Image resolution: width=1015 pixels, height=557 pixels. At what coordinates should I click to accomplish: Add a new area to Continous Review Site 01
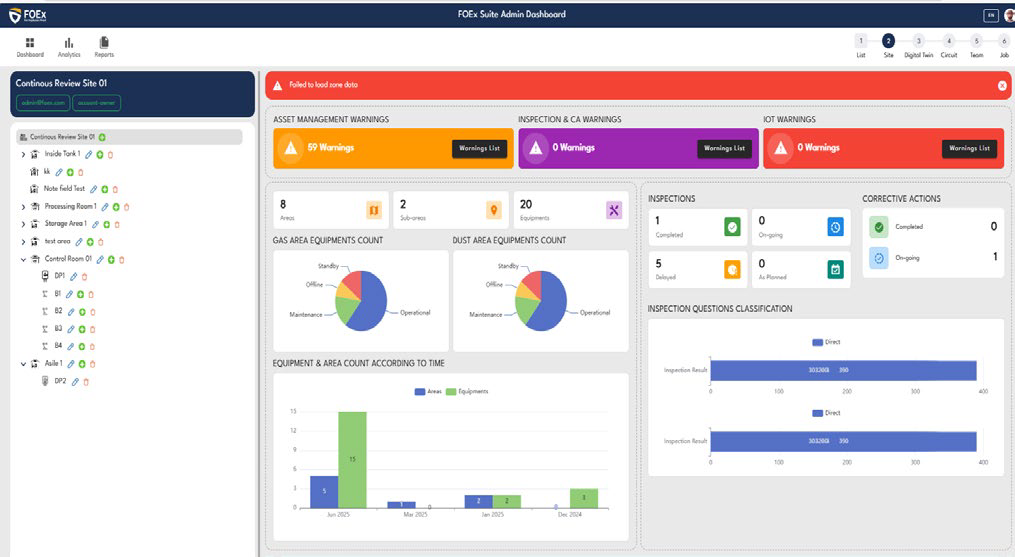[x=102, y=137]
